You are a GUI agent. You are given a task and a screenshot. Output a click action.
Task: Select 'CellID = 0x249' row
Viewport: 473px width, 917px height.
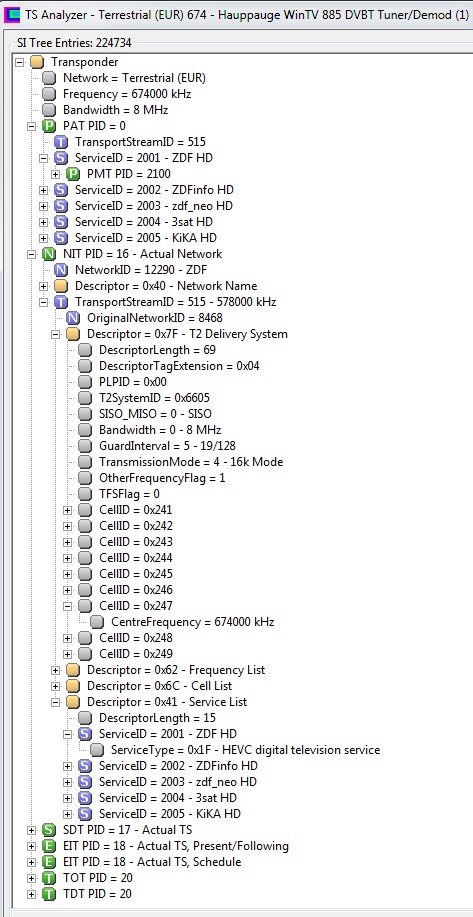coord(136,654)
